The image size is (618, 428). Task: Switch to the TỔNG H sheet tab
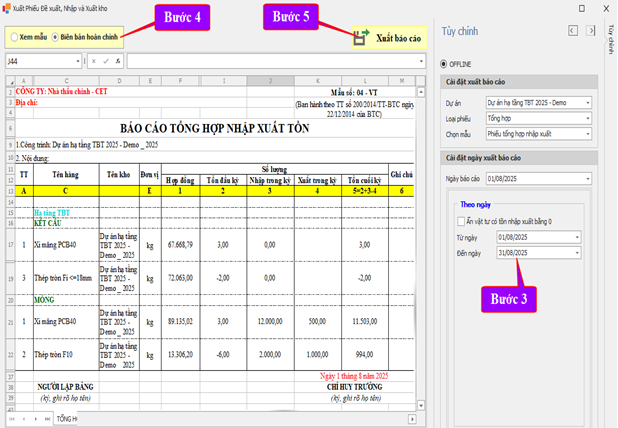[x=67, y=418]
